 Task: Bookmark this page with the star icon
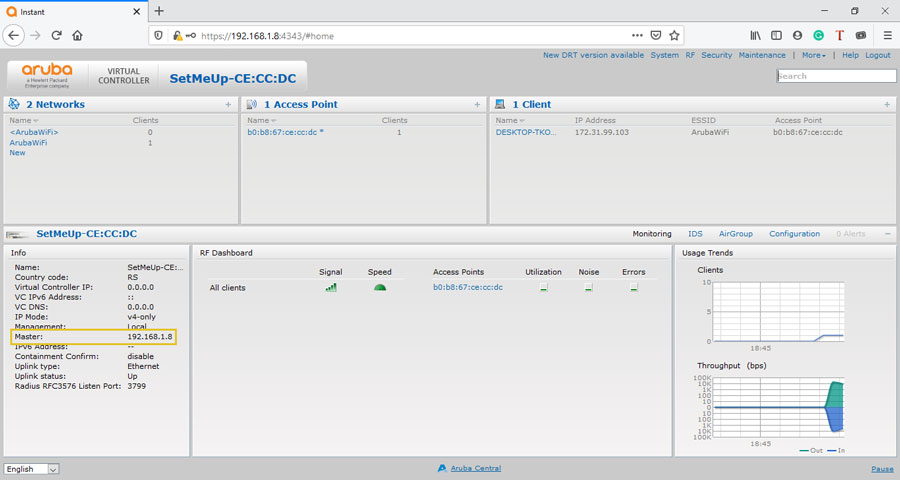675,35
